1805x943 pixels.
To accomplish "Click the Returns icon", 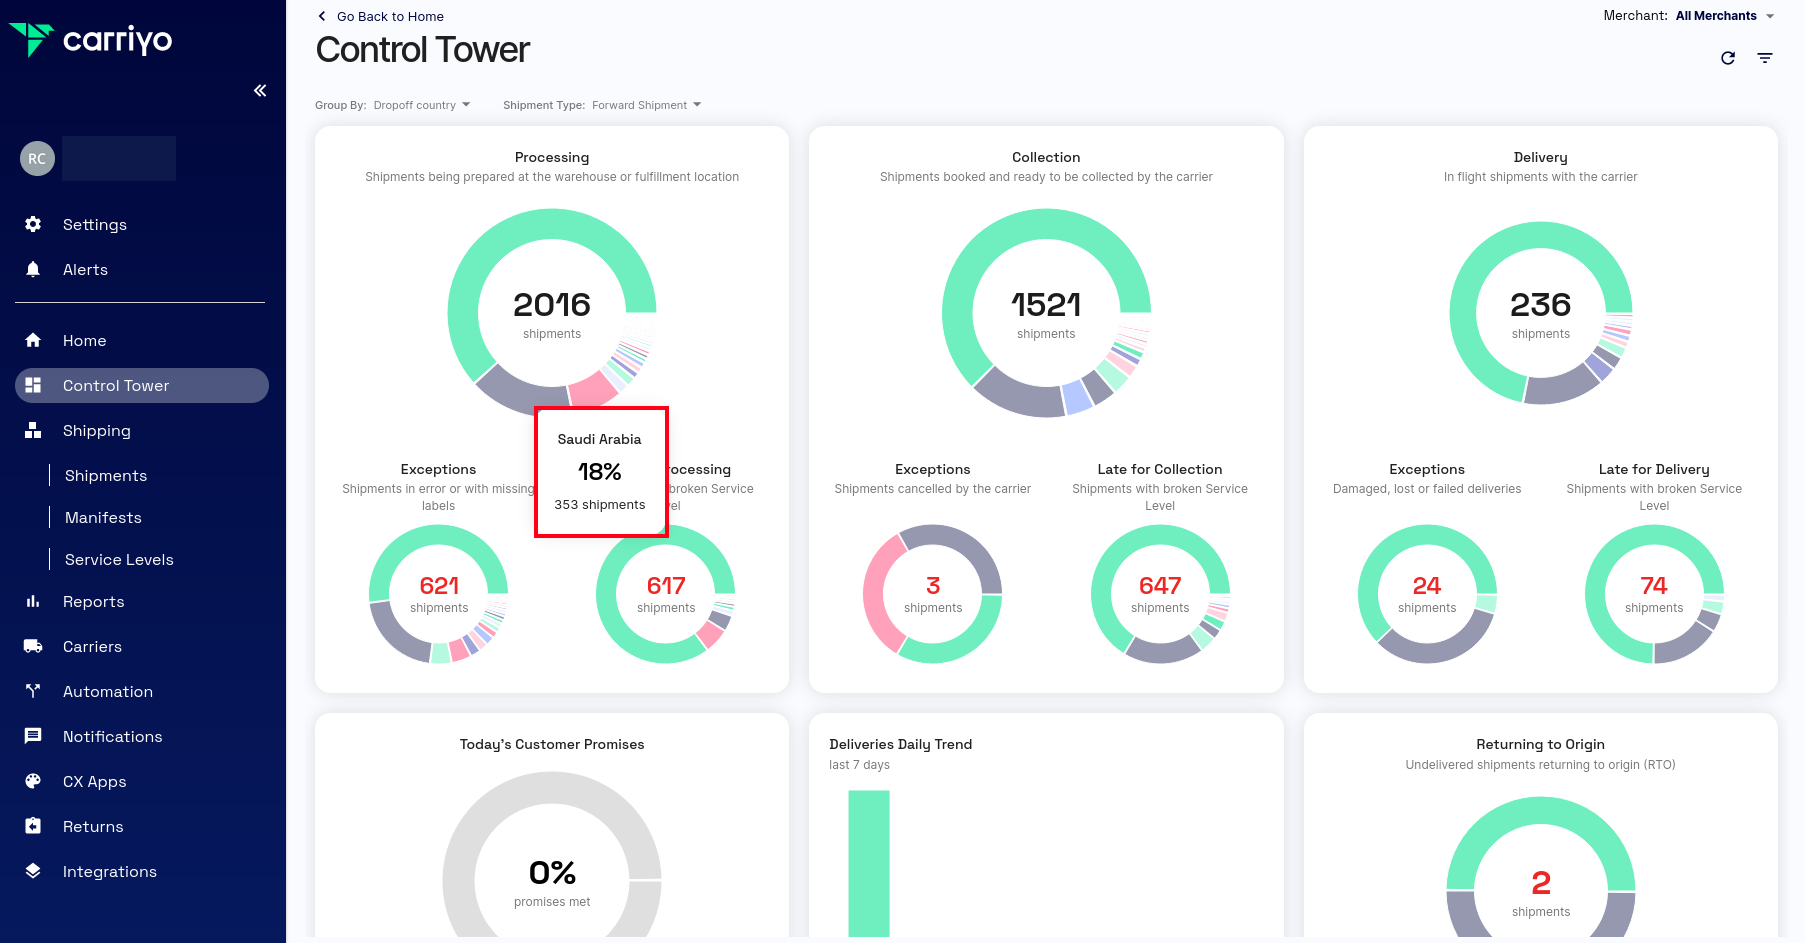I will (33, 826).
